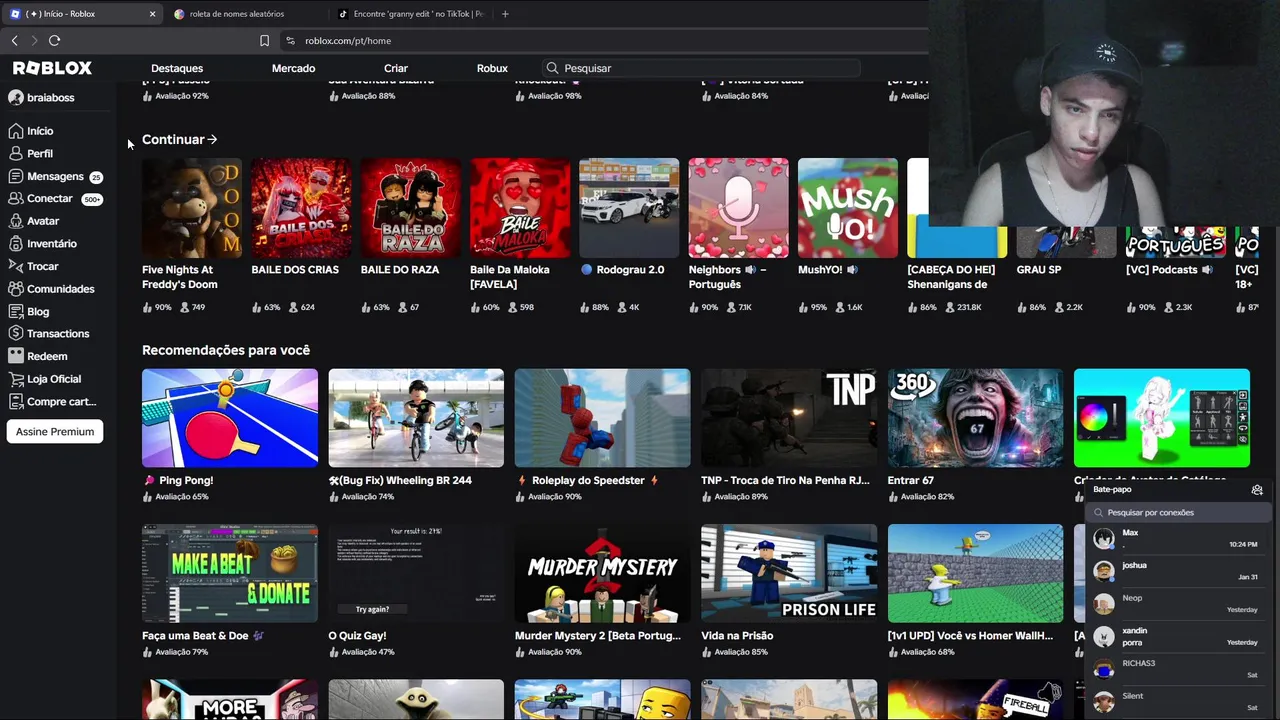The width and height of the screenshot is (1280, 720).
Task: Open O Quiz Gay! thumbnail
Action: click(x=416, y=573)
